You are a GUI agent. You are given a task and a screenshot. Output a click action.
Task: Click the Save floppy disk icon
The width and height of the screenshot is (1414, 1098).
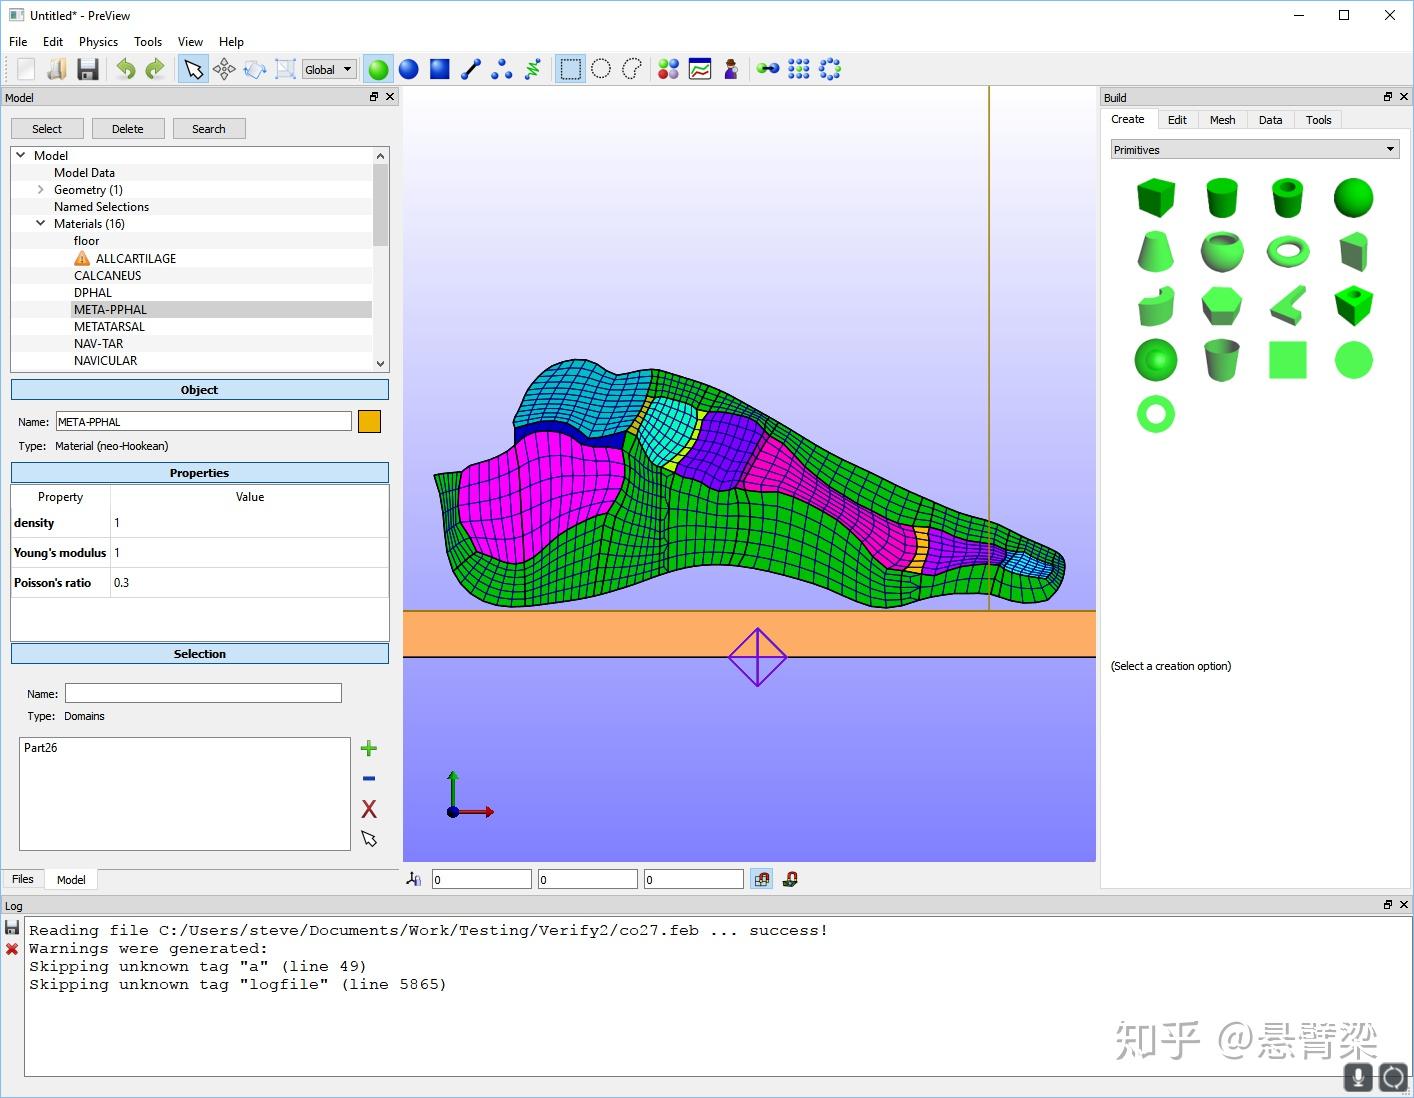click(x=88, y=69)
